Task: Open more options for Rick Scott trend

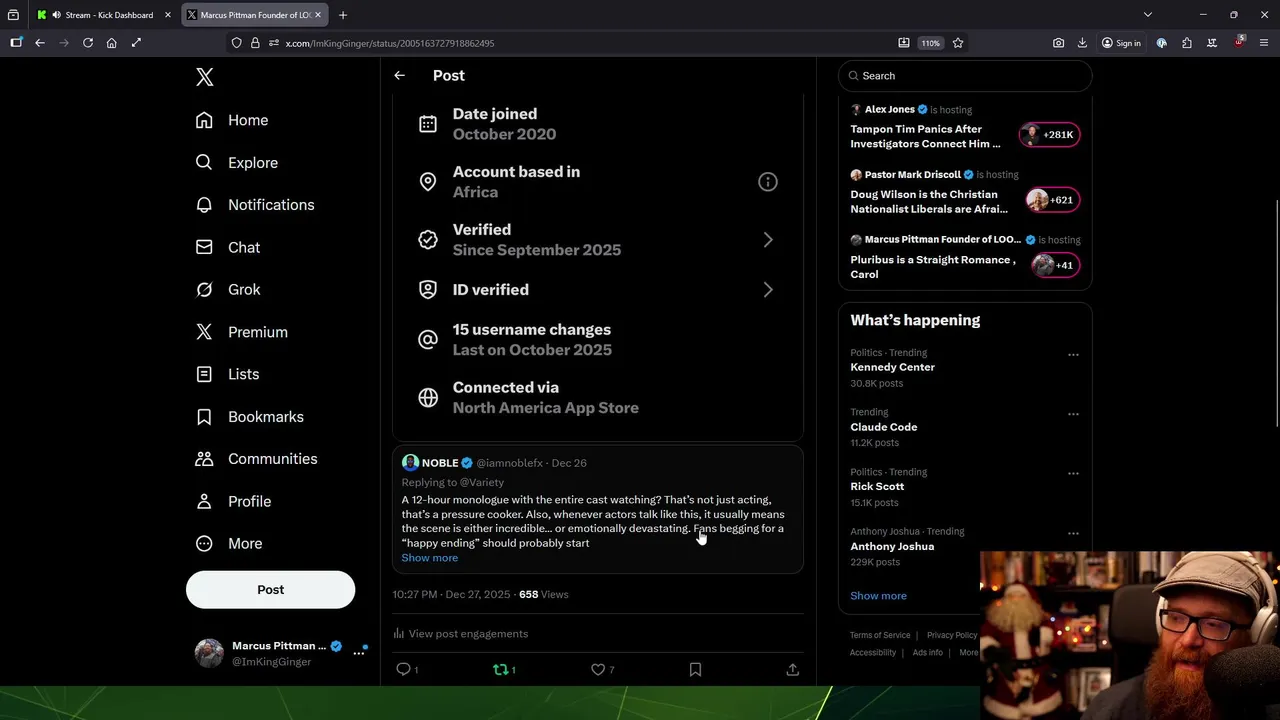Action: tap(1073, 474)
